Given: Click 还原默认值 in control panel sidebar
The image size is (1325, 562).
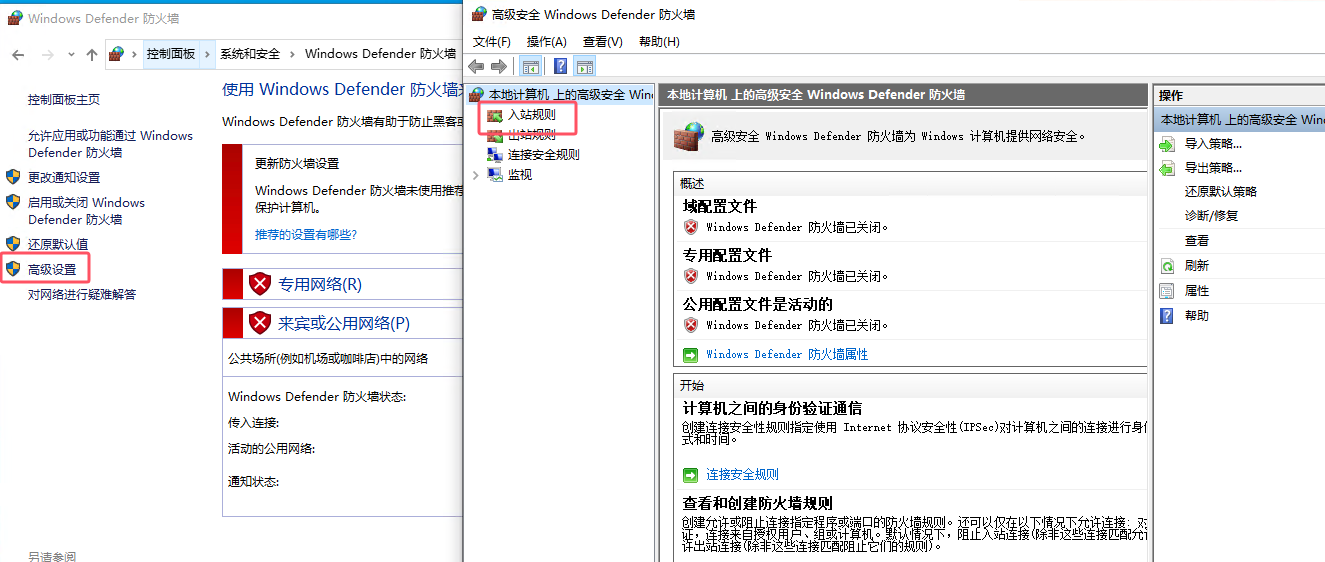Looking at the screenshot, I should 58,244.
